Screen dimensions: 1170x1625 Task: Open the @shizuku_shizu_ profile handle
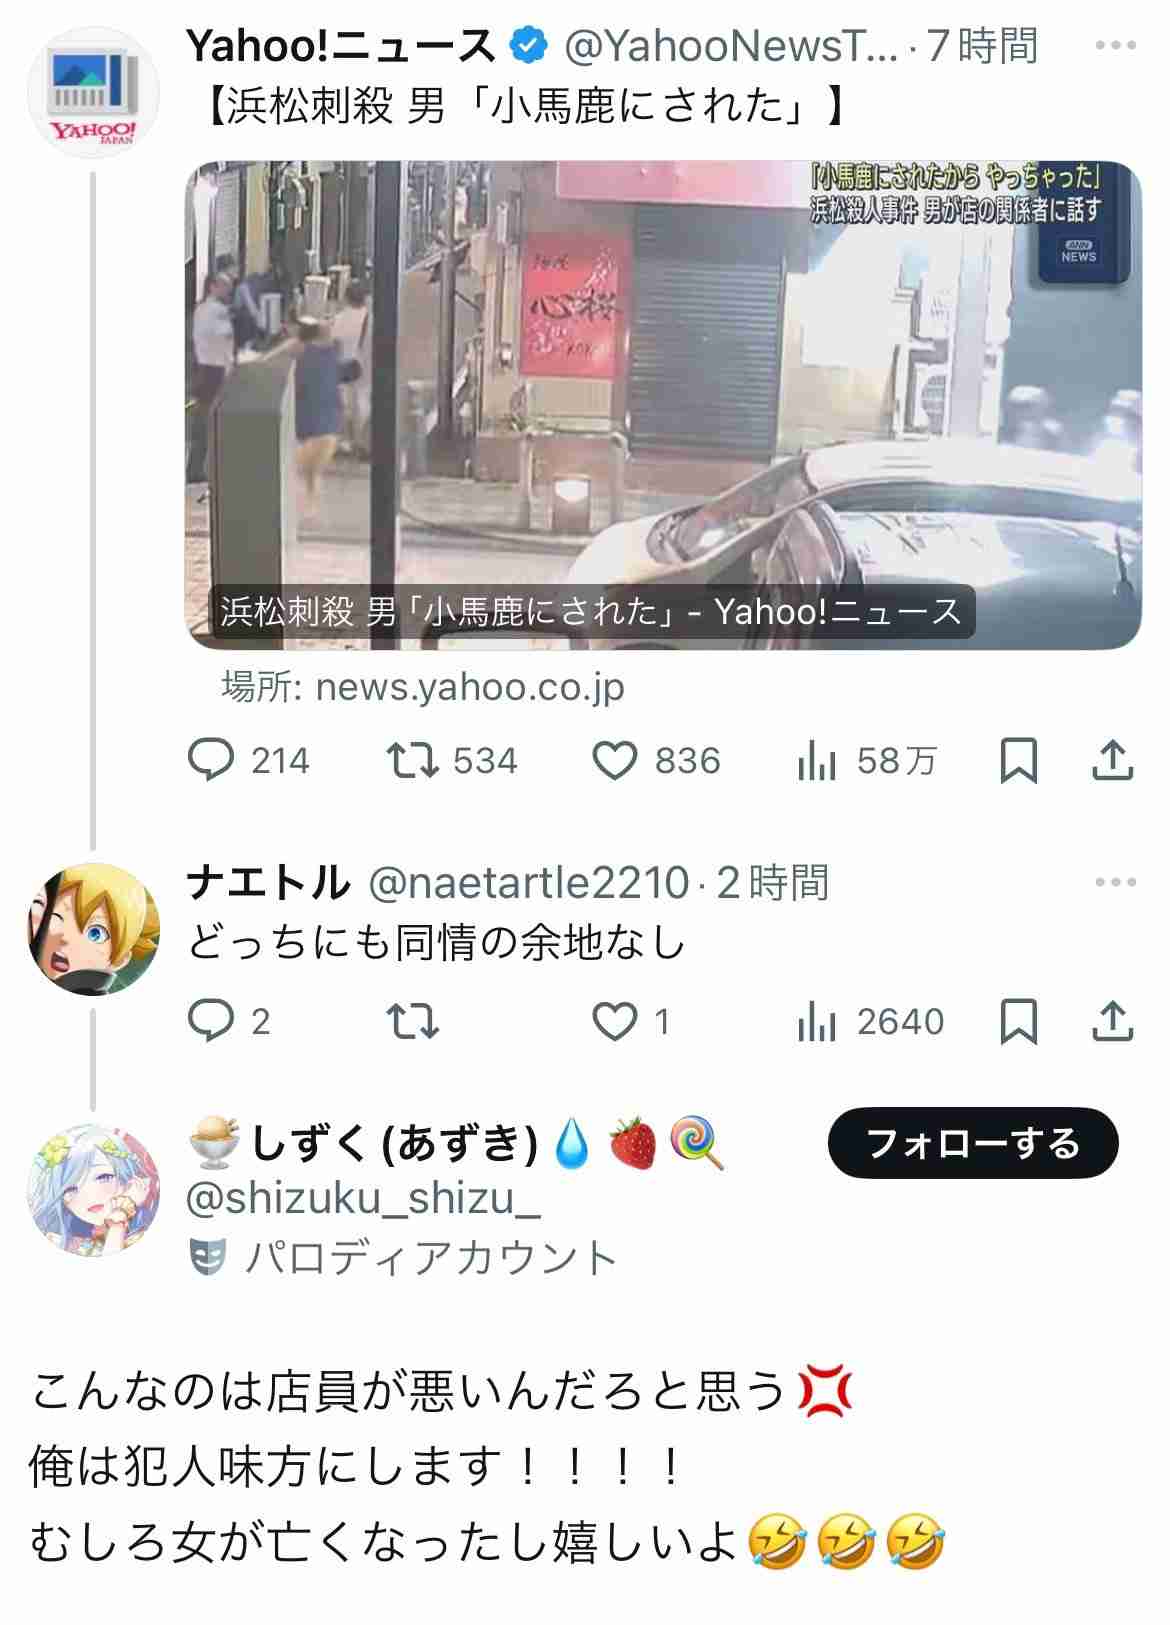[364, 1199]
